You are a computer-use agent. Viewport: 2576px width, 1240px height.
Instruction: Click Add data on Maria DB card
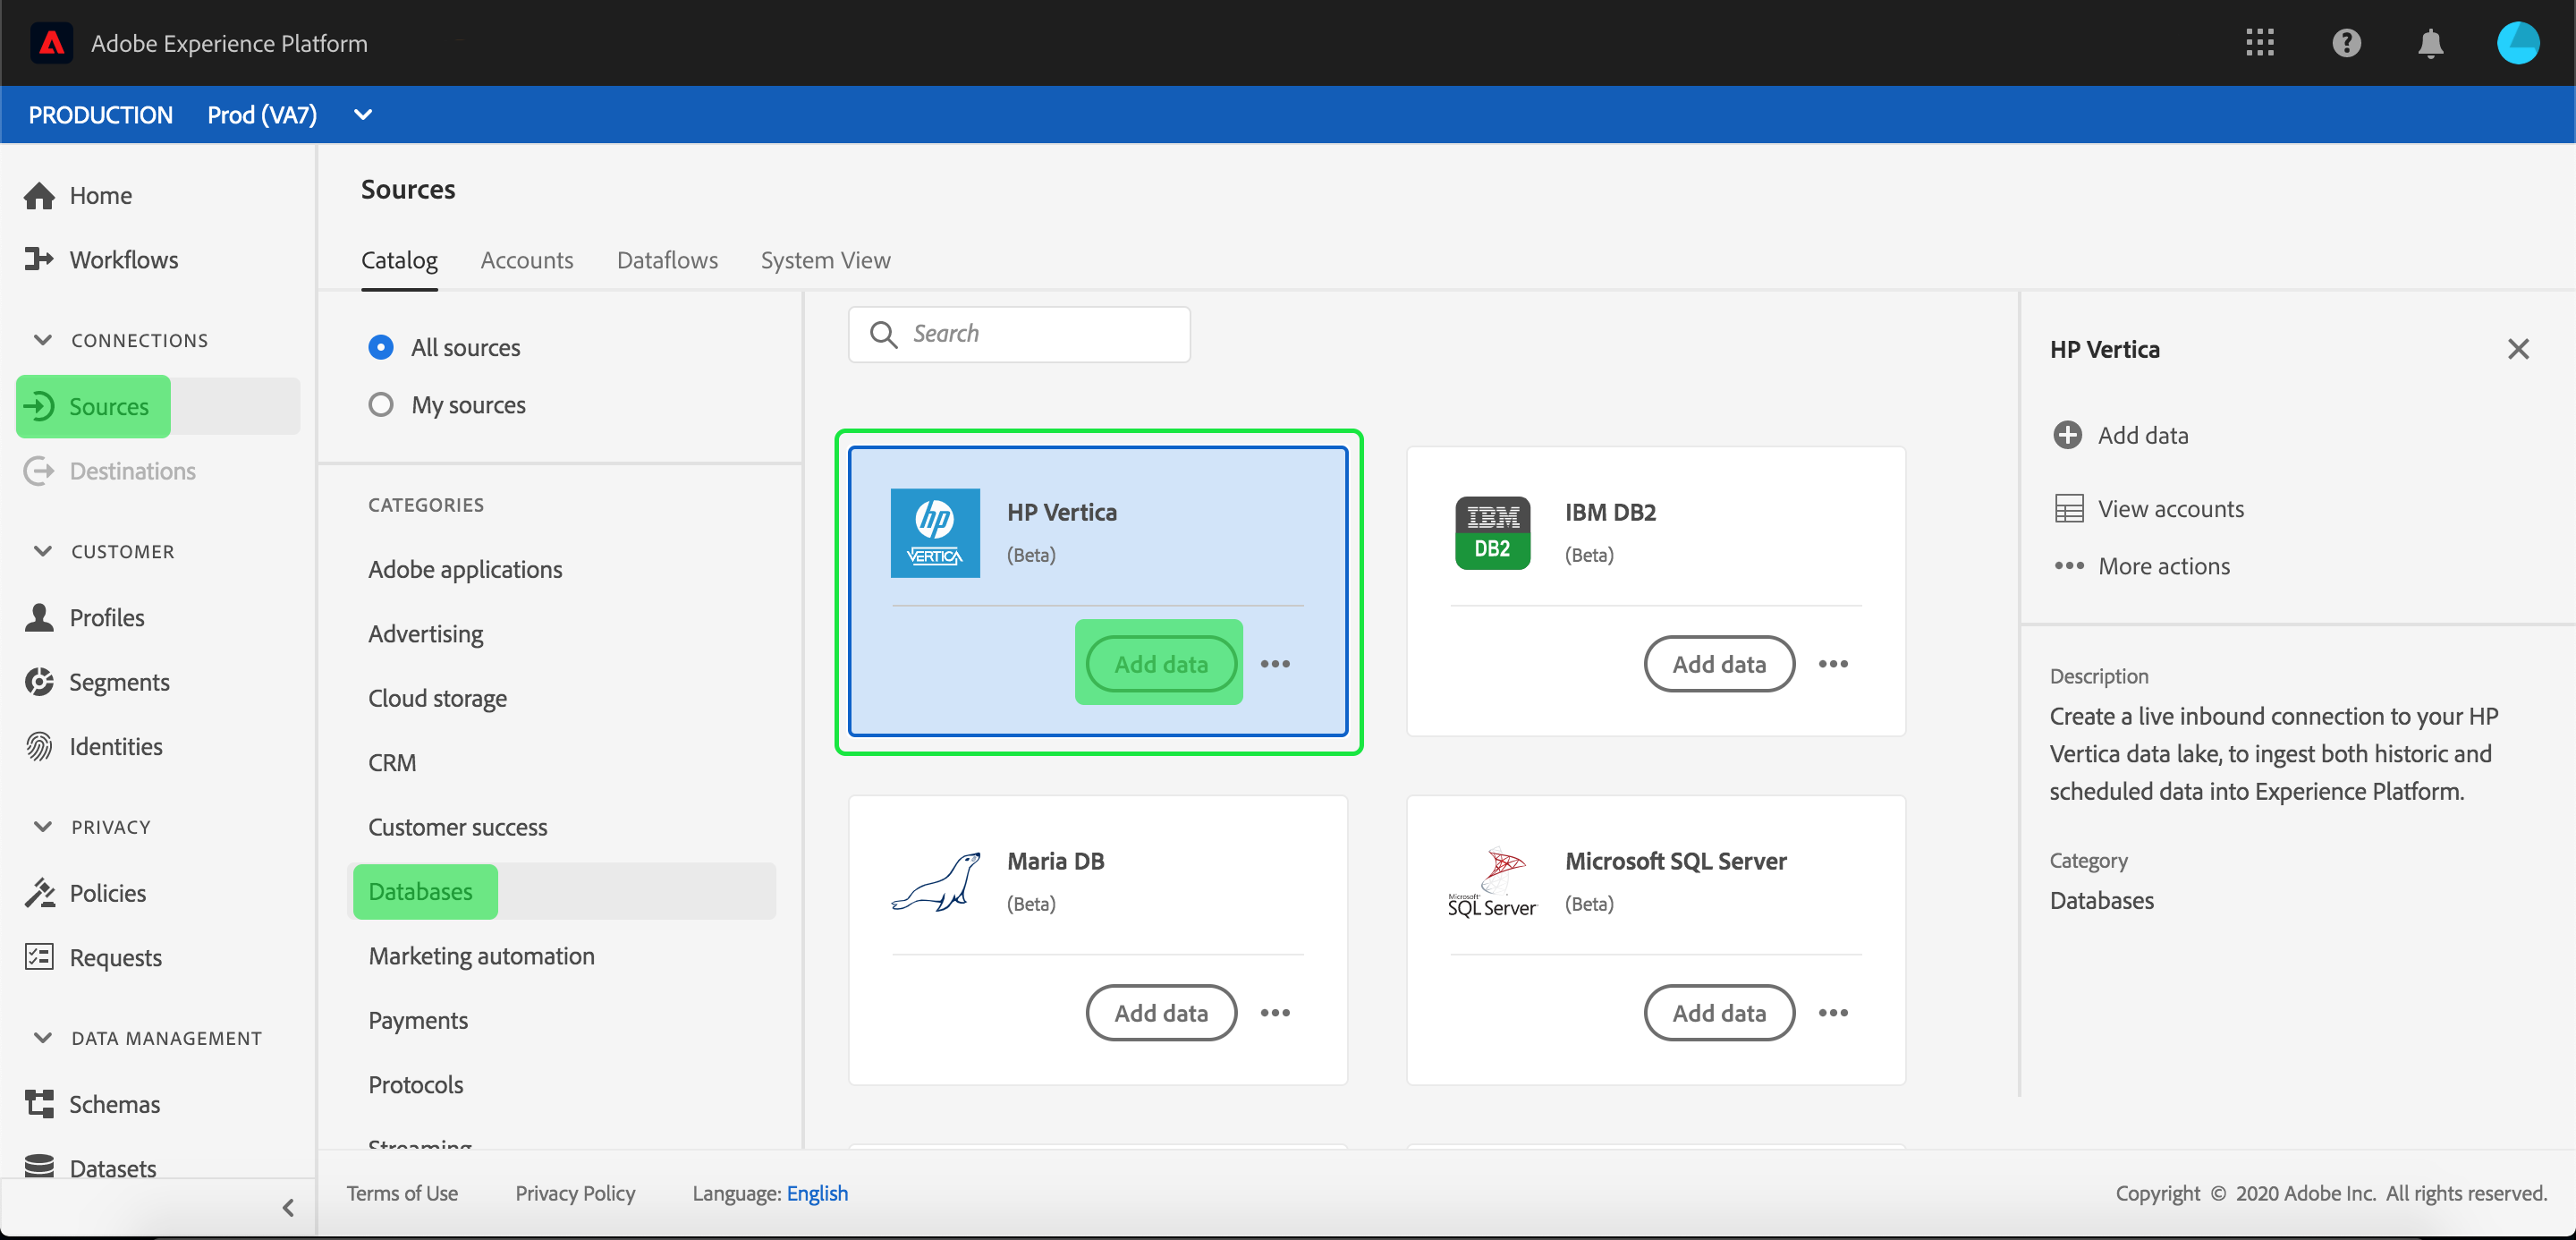tap(1160, 1013)
